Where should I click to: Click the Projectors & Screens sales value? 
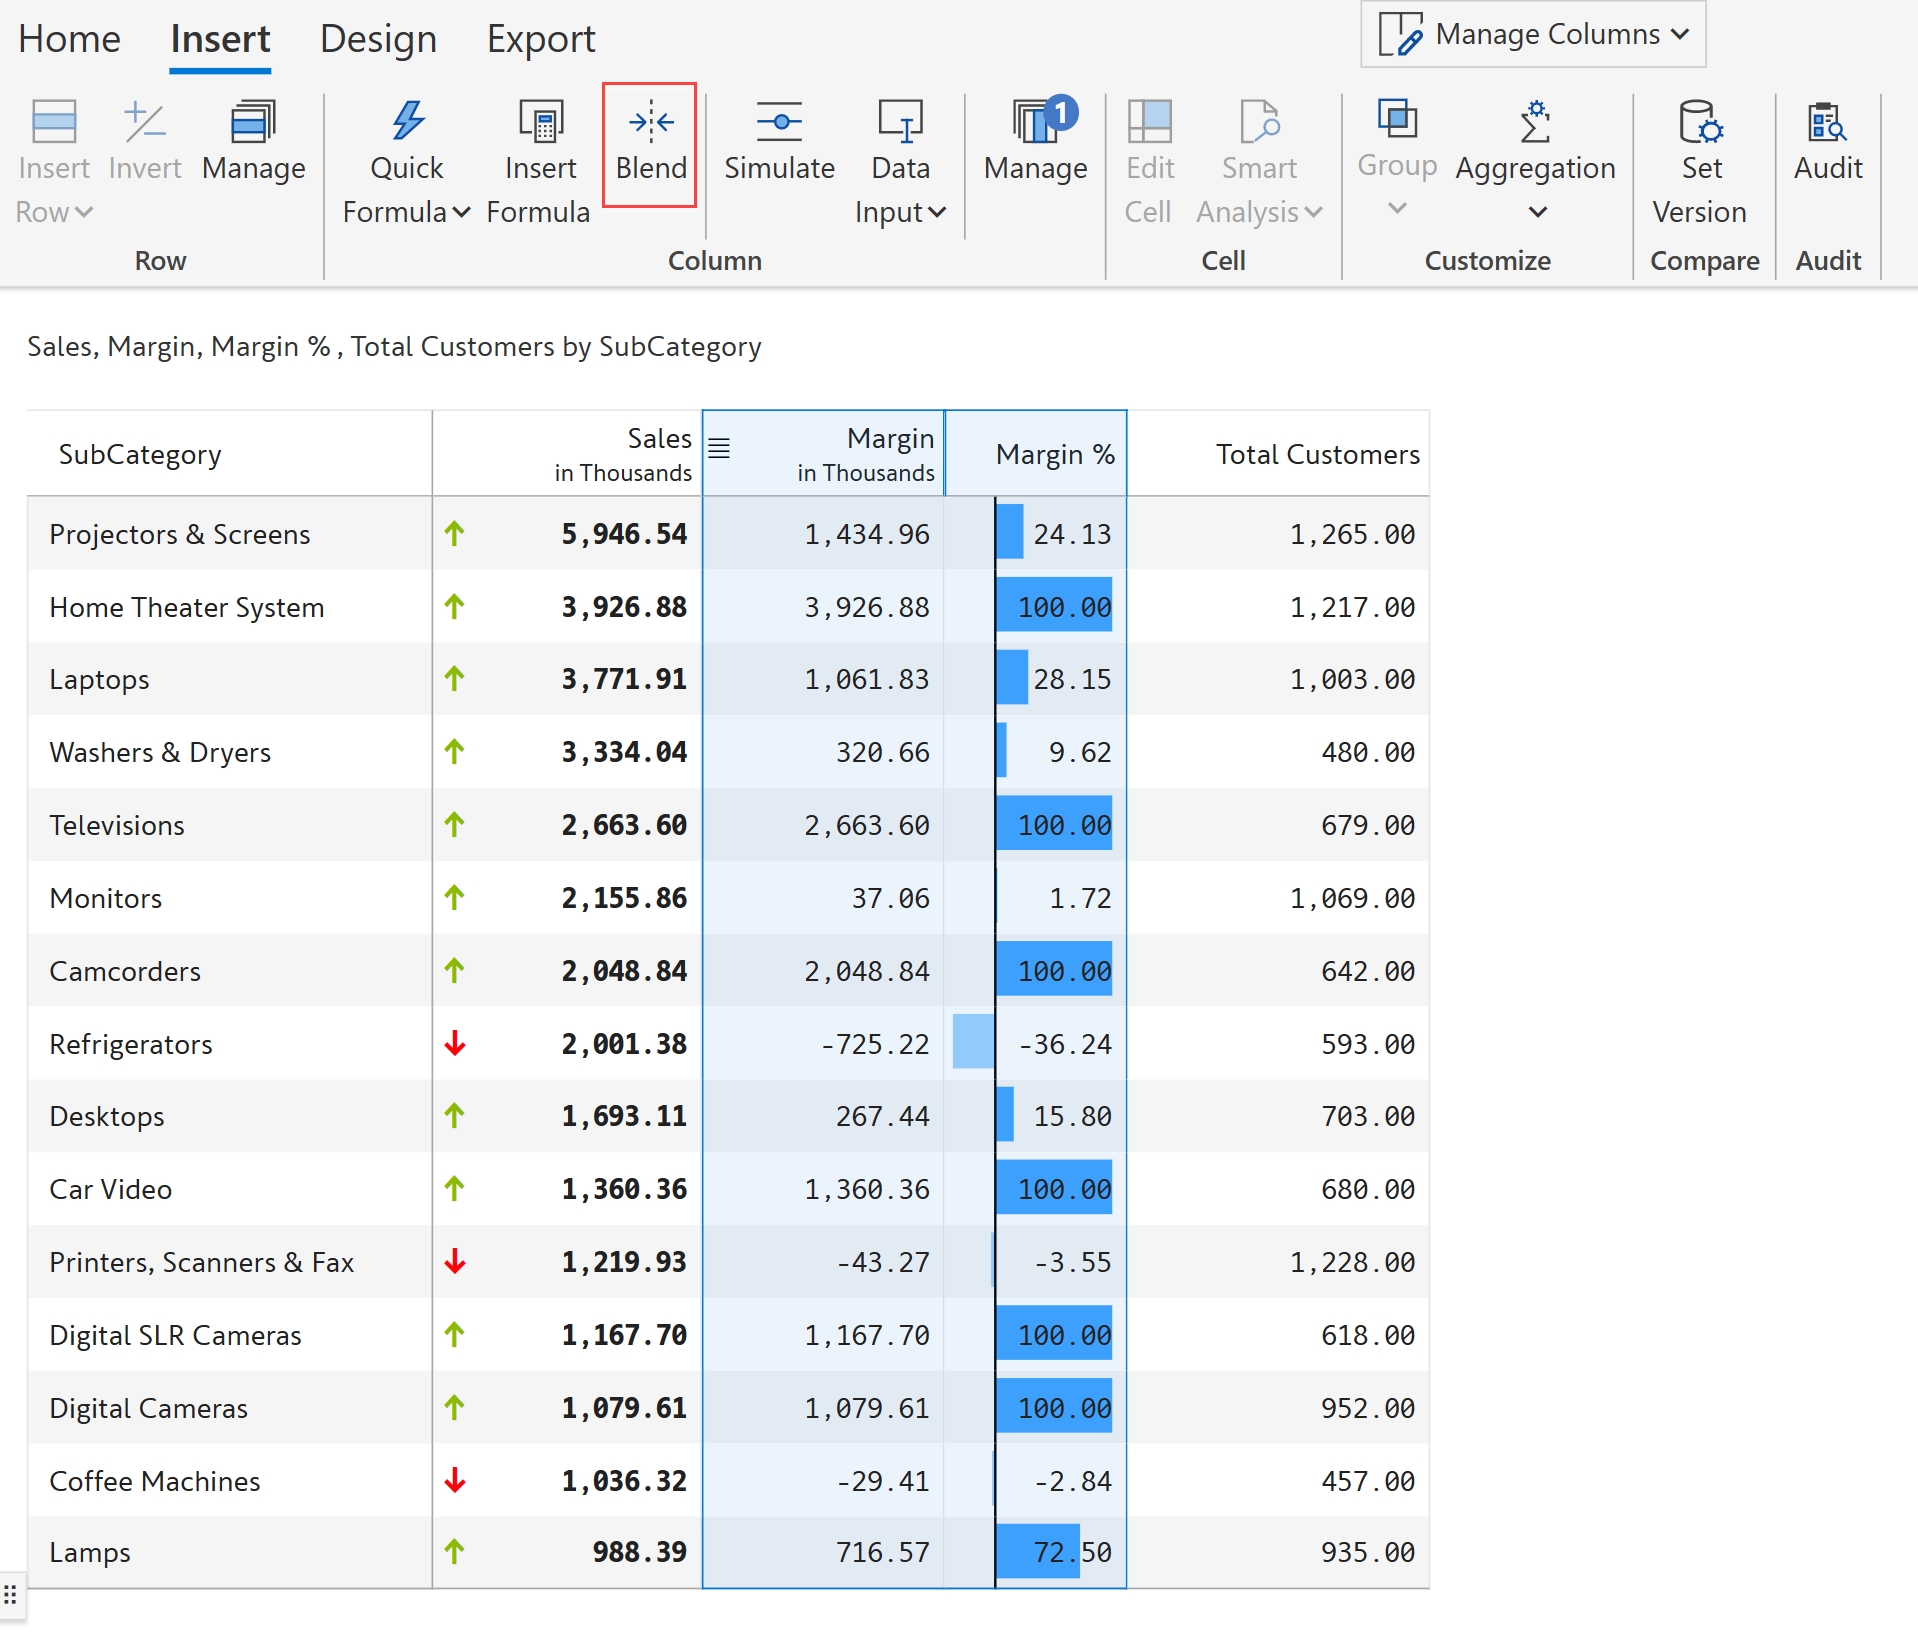623,534
